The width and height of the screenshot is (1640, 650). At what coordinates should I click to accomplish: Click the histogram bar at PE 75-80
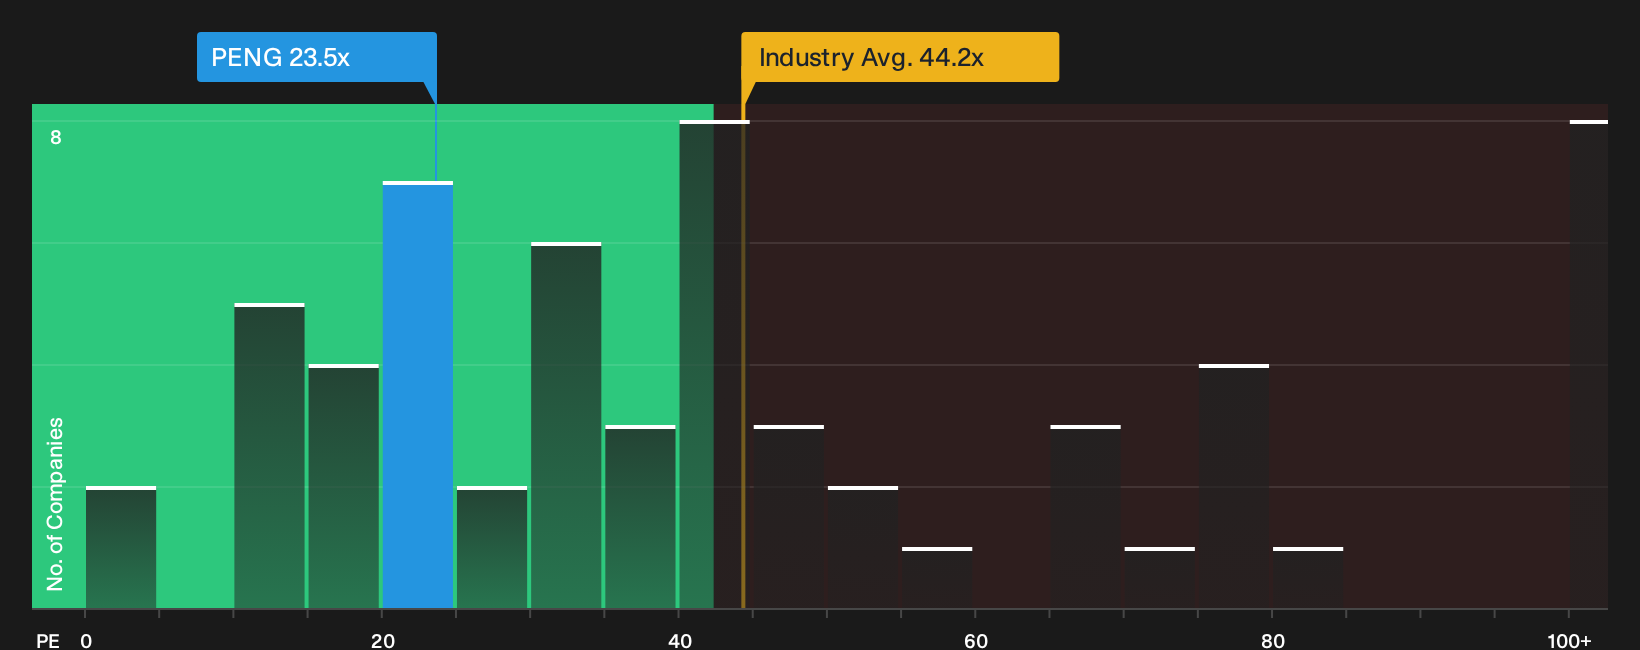pyautogui.click(x=1234, y=486)
